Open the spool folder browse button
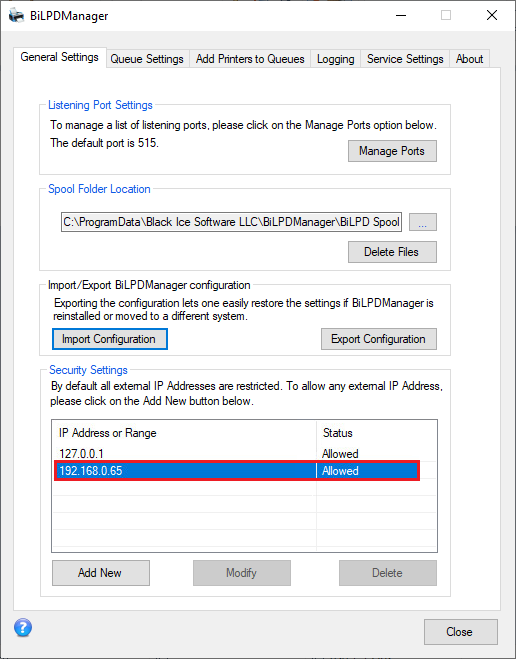Screen dimensions: 516x659 (x=423, y=222)
